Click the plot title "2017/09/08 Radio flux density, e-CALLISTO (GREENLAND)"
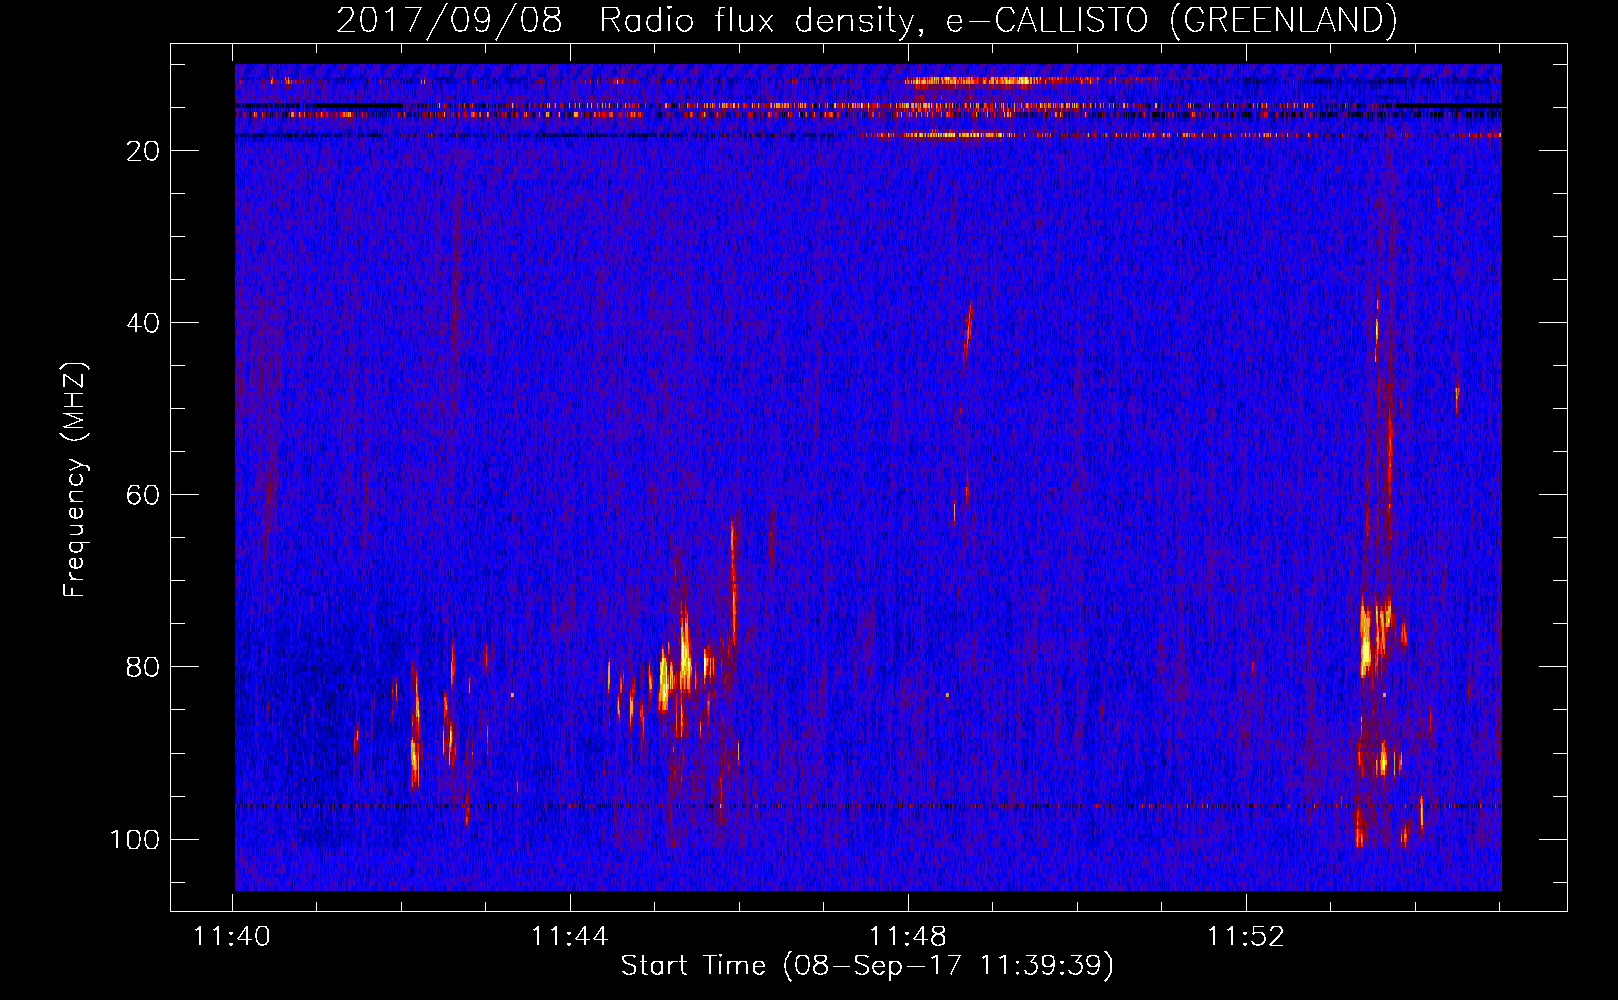This screenshot has height=1000, width=1618. 866,21
